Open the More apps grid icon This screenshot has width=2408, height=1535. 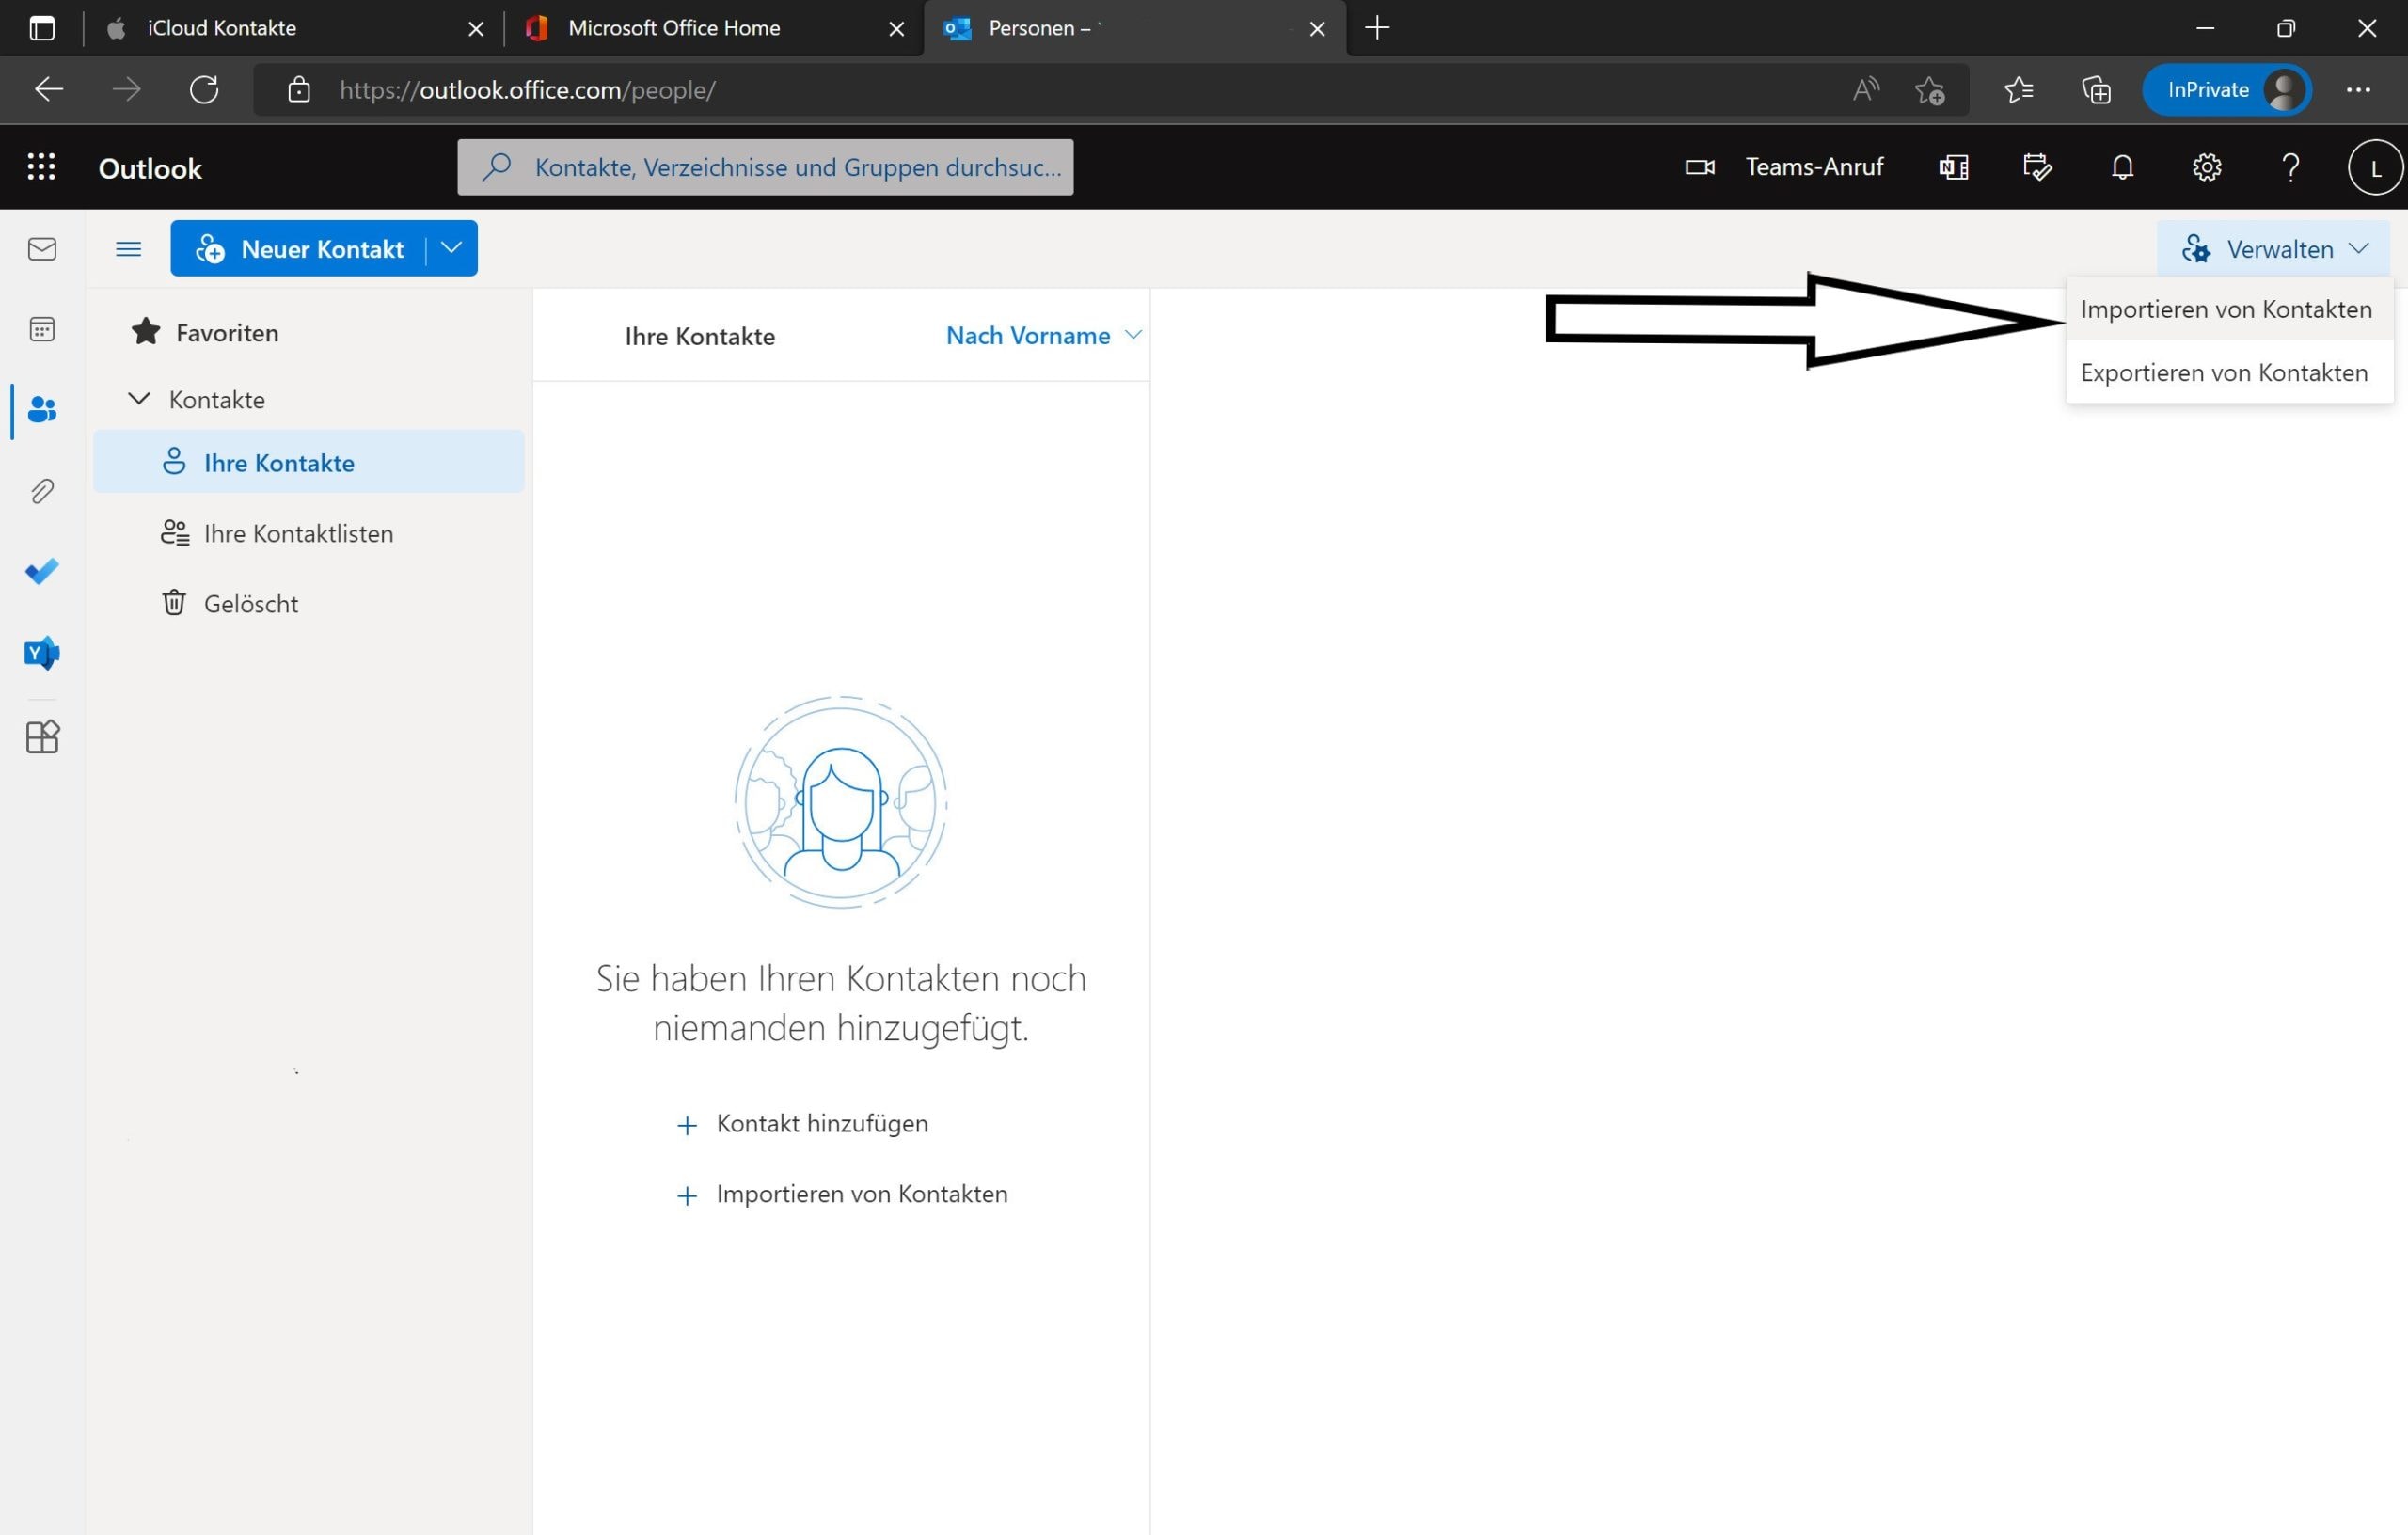tap(42, 737)
